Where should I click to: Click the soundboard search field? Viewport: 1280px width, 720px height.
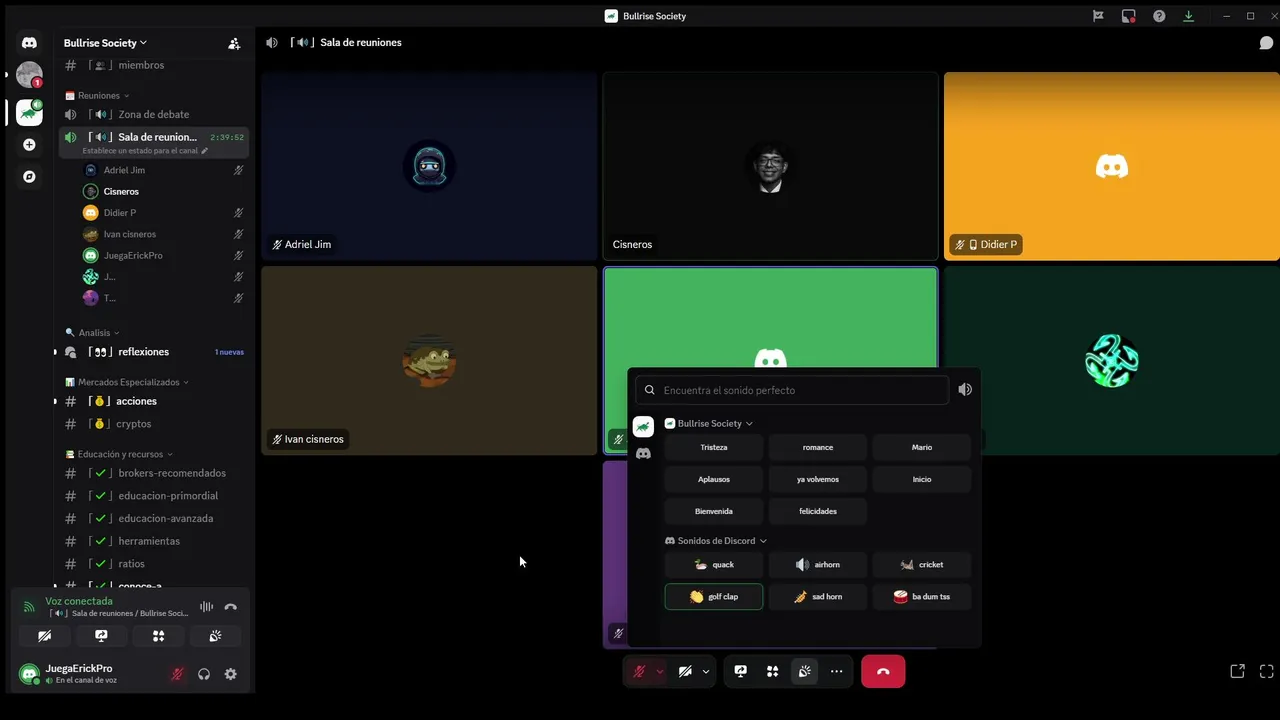tap(792, 390)
